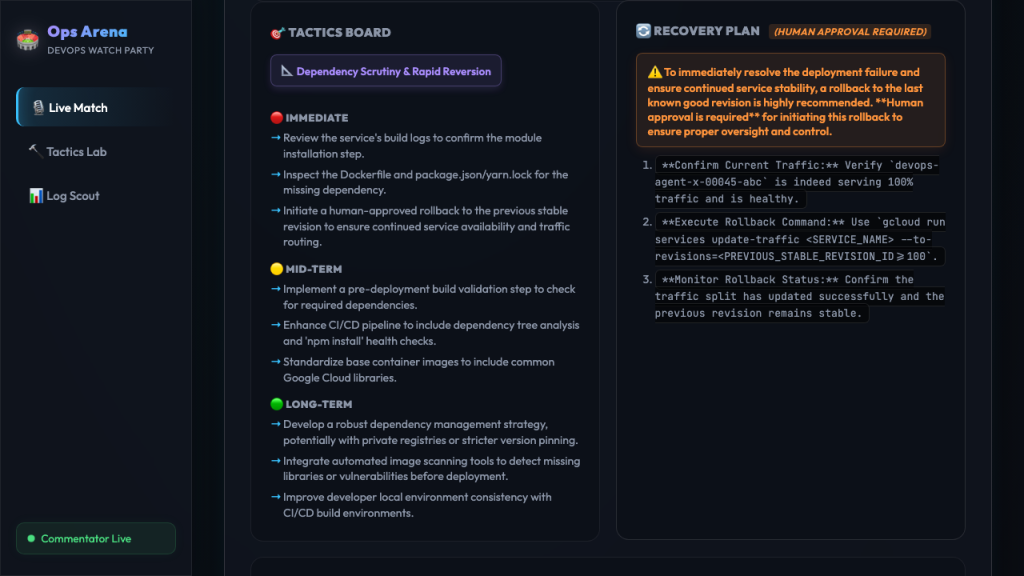Image resolution: width=1024 pixels, height=576 pixels.
Task: Click the red Immediate priority circle
Action: 277,118
